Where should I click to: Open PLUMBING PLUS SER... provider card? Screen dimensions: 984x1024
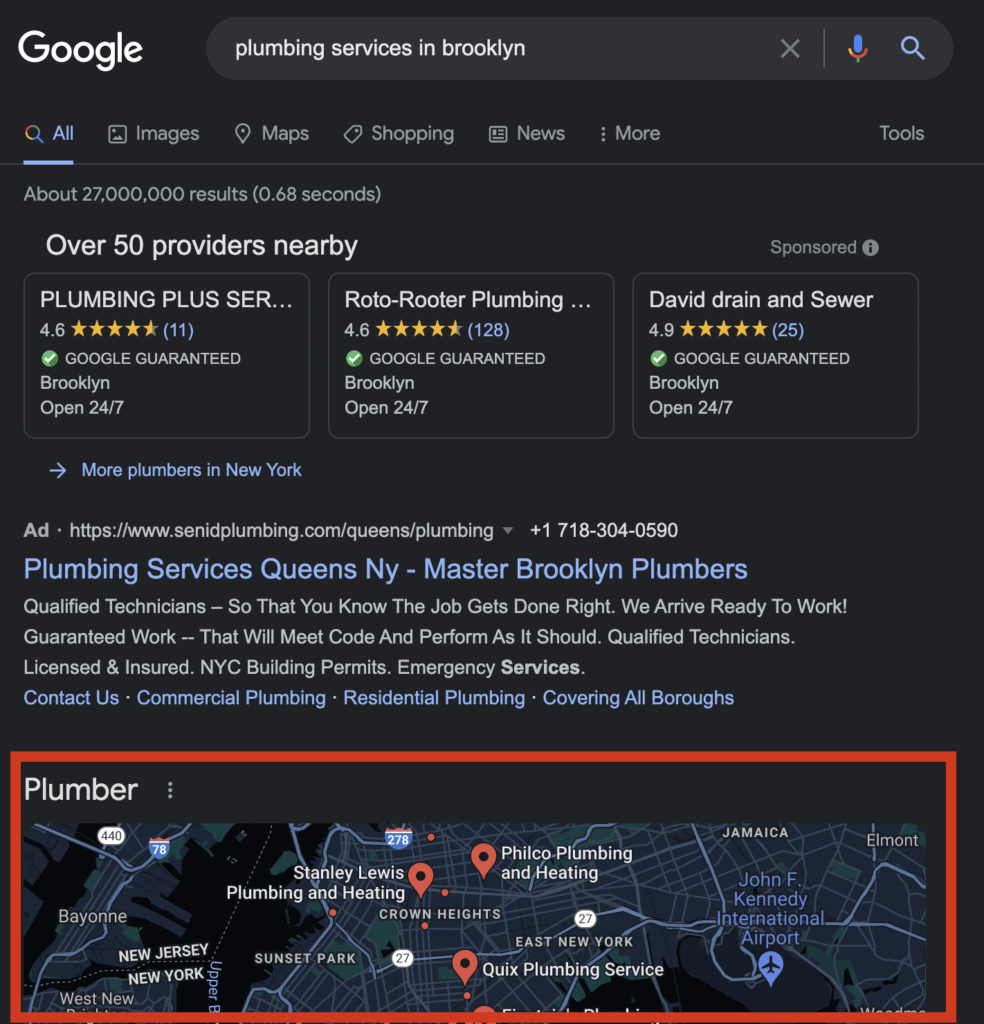tap(167, 355)
